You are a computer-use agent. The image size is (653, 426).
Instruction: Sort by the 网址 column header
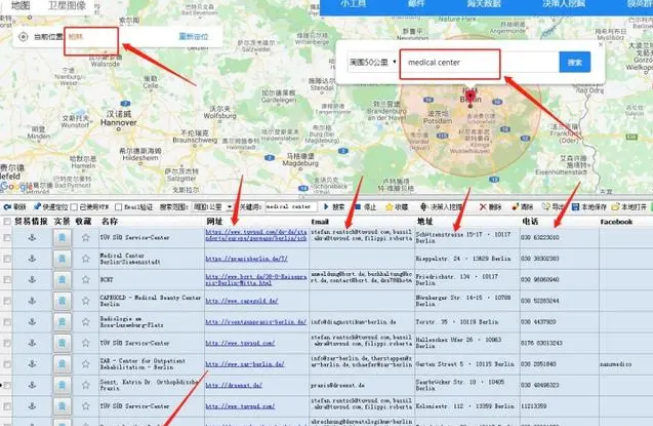[x=214, y=222]
